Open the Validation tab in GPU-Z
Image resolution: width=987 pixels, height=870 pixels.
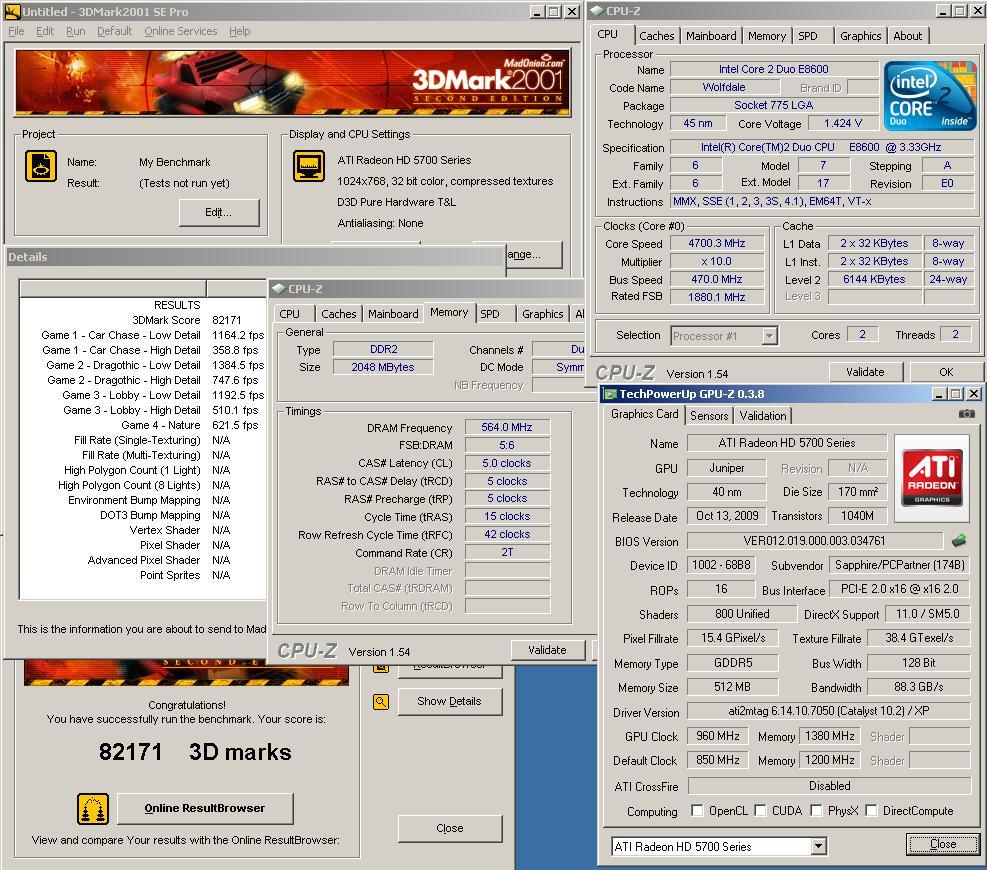[762, 415]
